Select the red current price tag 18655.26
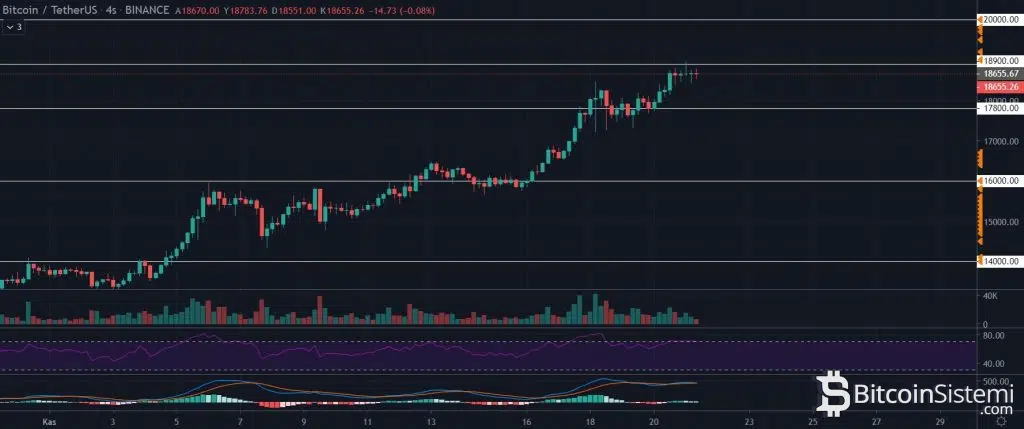1024x429 pixels. point(1000,87)
